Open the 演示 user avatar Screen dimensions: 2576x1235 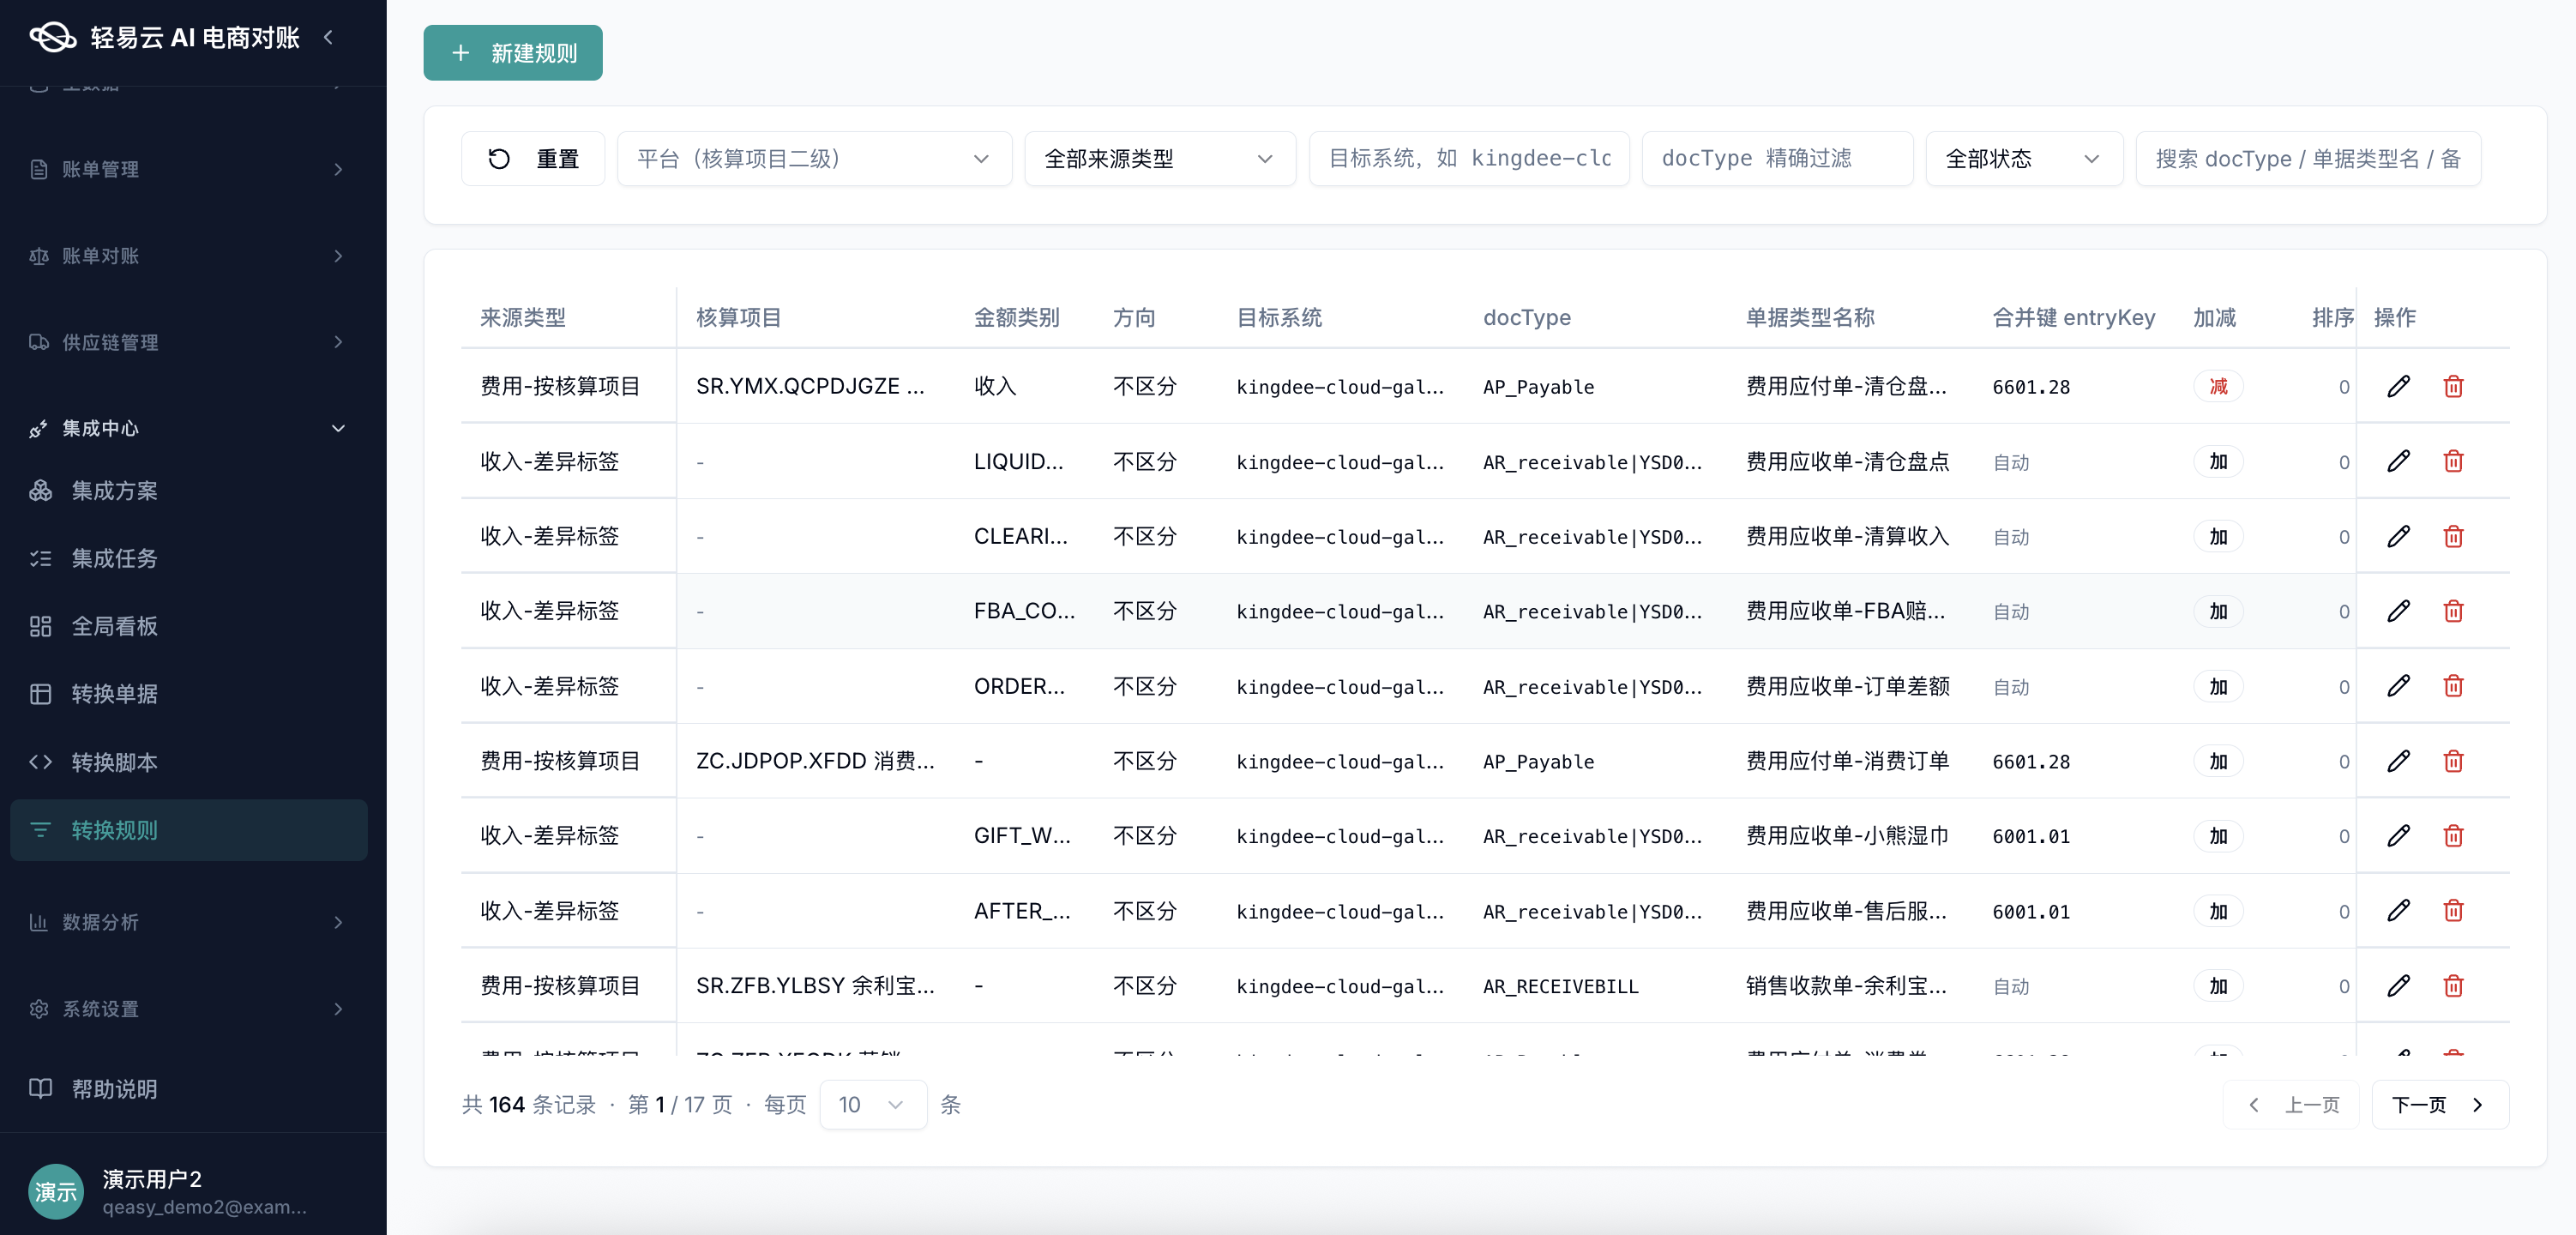pyautogui.click(x=55, y=1191)
